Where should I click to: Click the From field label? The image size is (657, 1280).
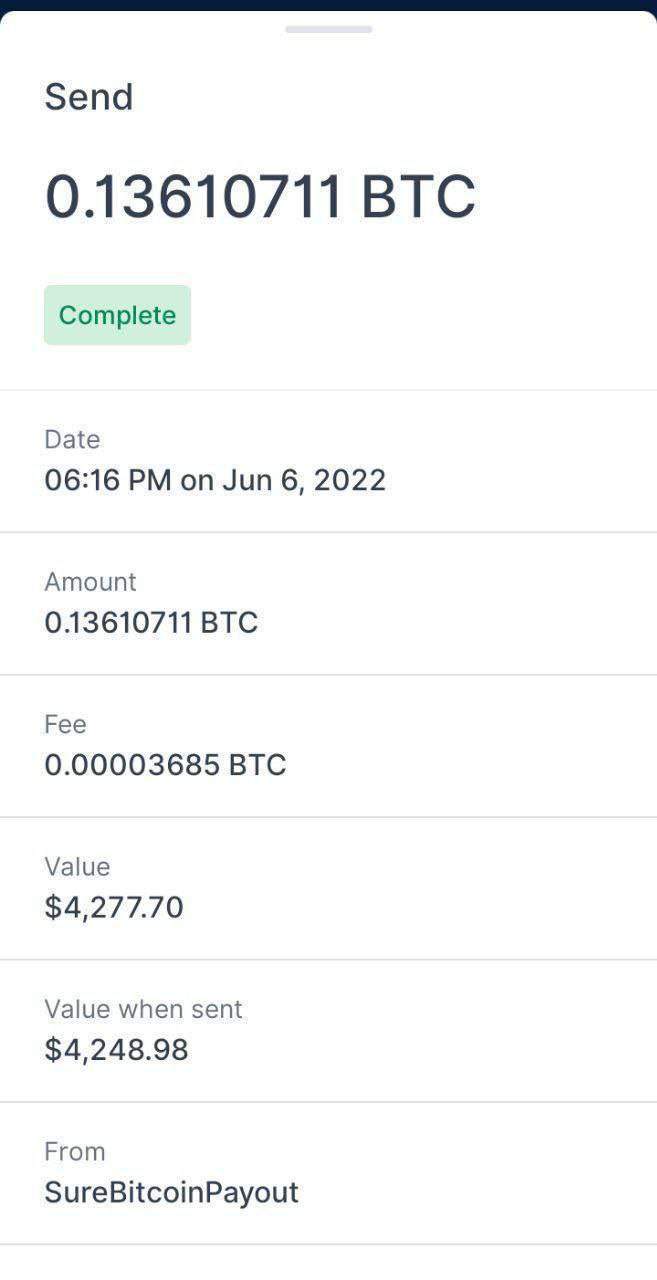(74, 1151)
